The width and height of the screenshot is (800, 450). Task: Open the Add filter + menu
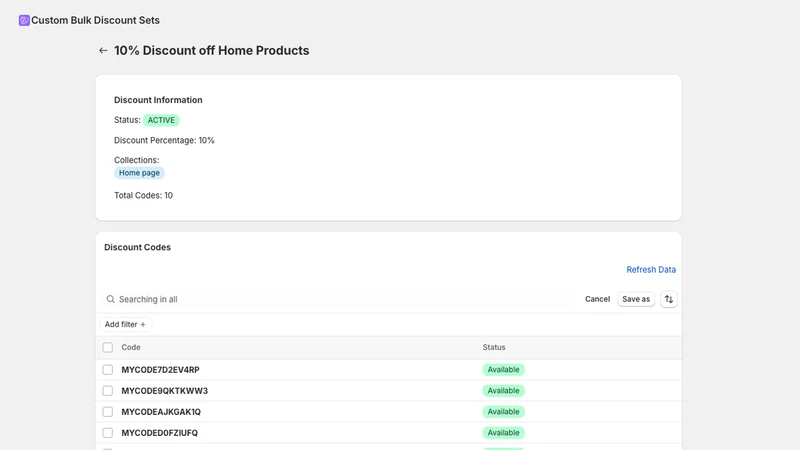[x=125, y=324]
